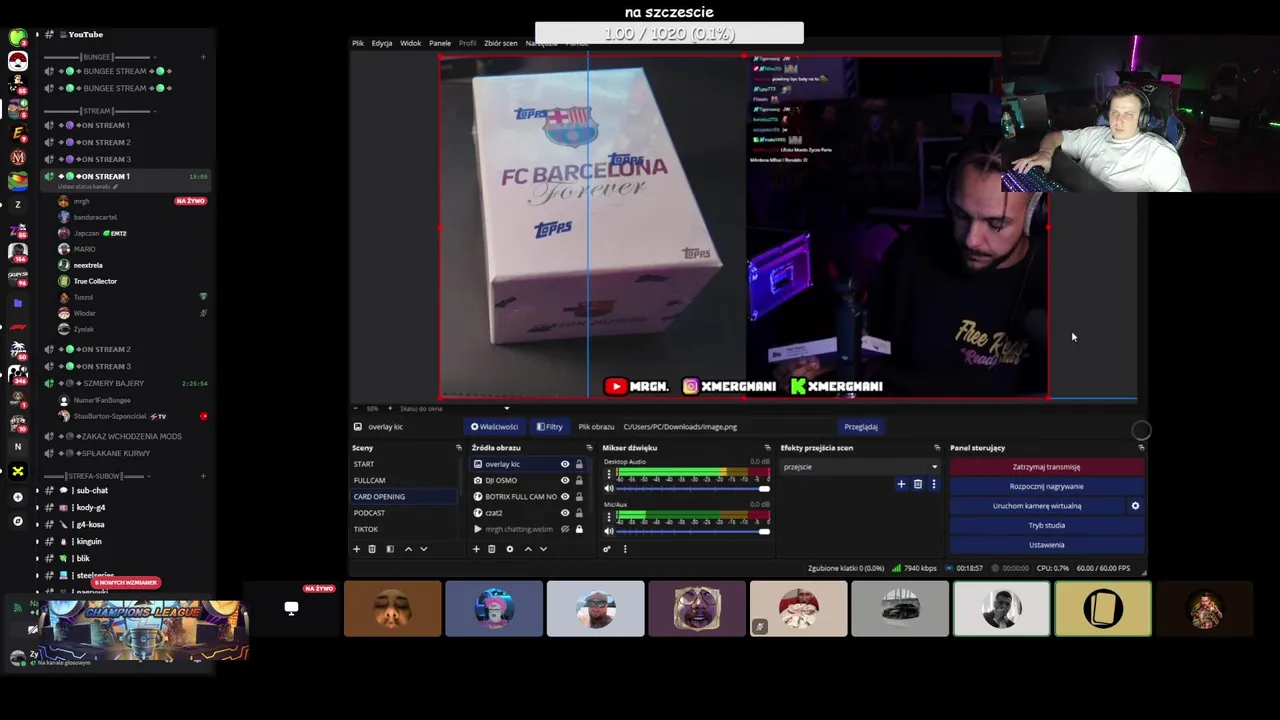The height and width of the screenshot is (720, 1280).
Task: Hide the czat2 source
Action: (565, 512)
